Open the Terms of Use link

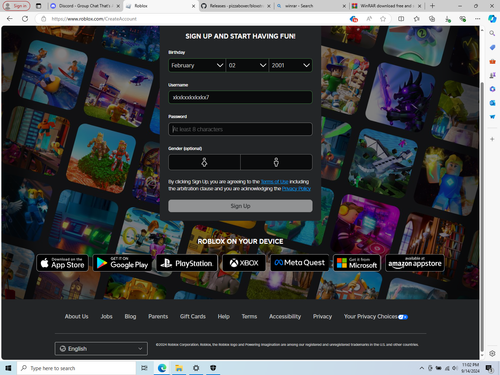pyautogui.click(x=274, y=182)
